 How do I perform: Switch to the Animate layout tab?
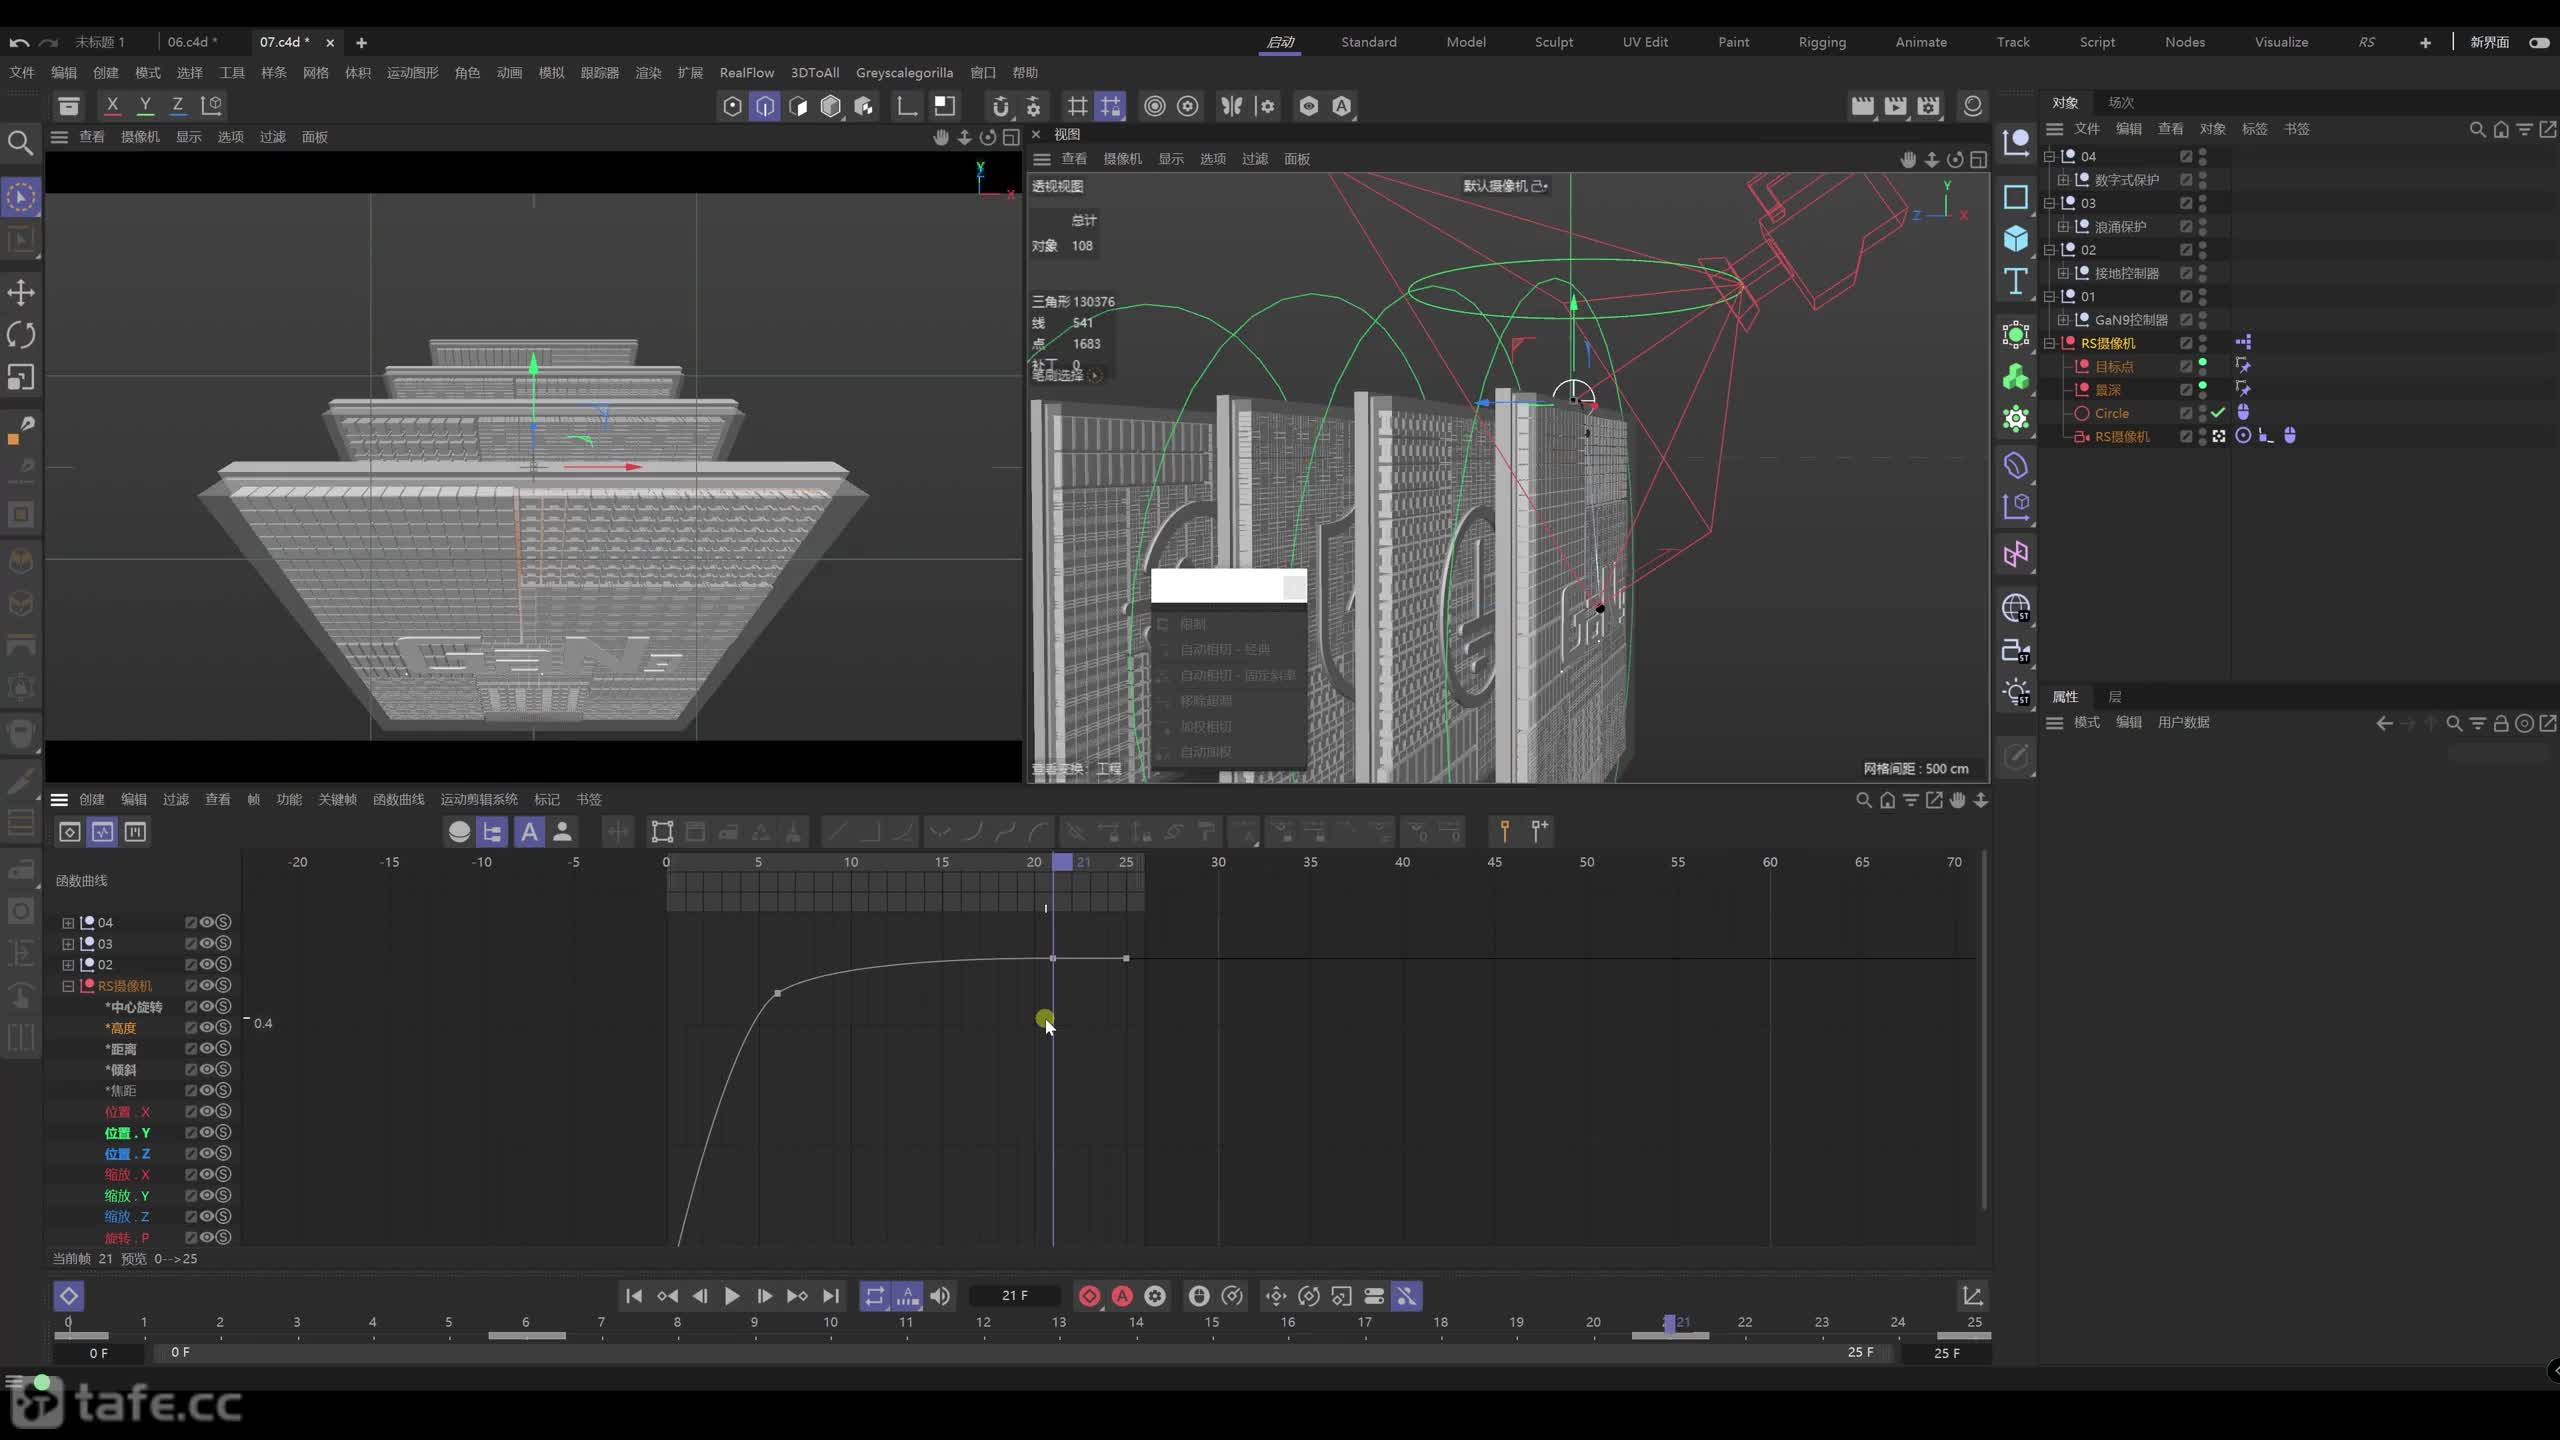click(1921, 42)
